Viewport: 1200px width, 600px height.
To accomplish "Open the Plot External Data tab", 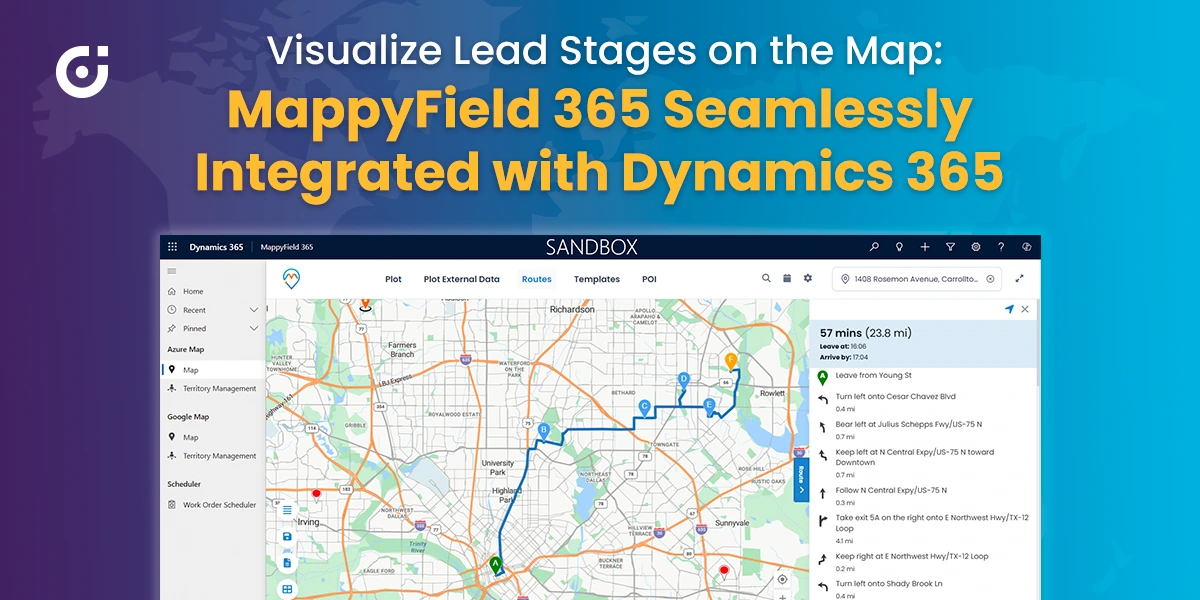I will [461, 279].
